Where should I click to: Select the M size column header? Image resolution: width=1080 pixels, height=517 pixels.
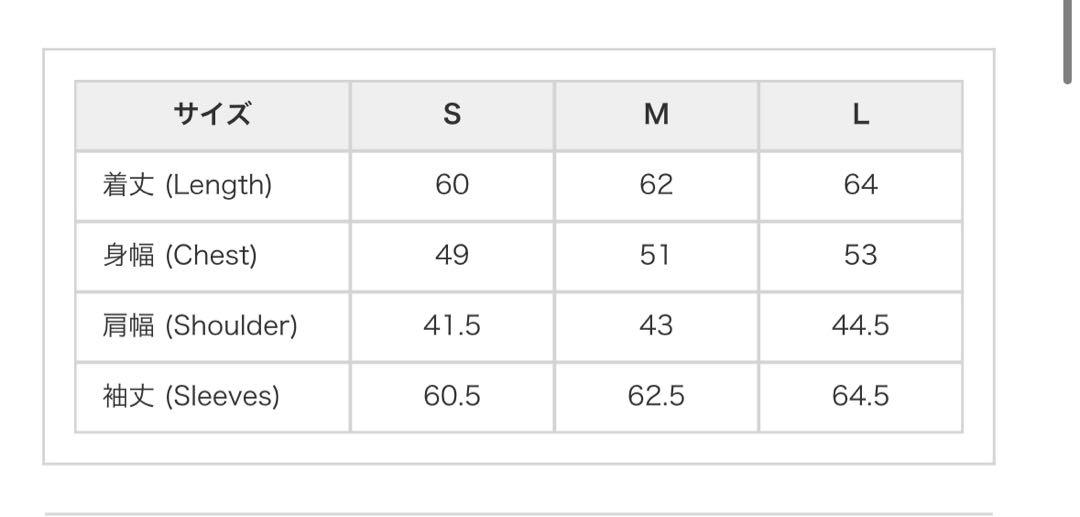coord(656,115)
